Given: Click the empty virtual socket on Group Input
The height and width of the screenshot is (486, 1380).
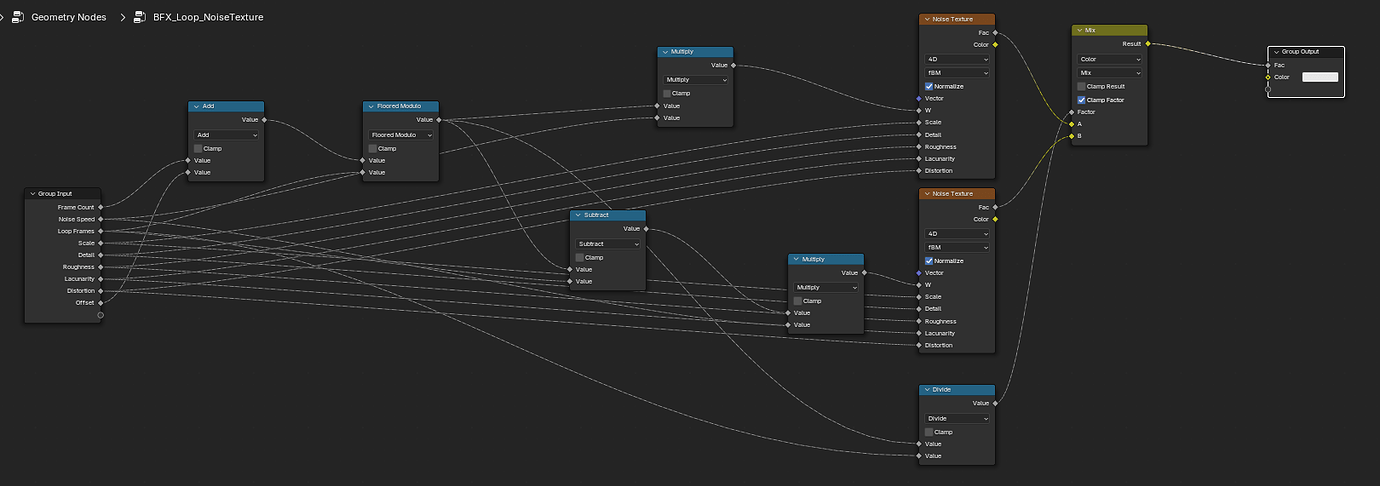Looking at the screenshot, I should (x=101, y=315).
